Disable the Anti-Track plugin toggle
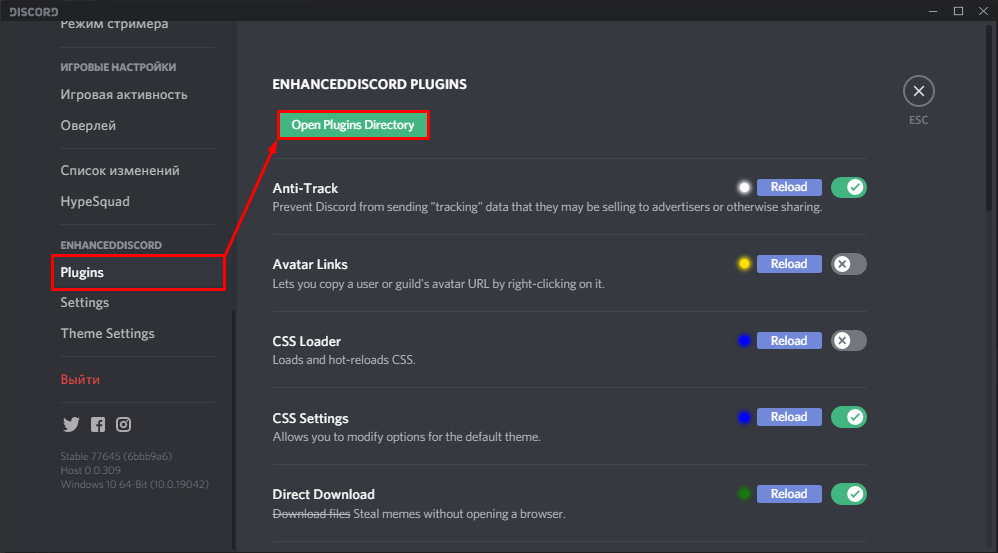 click(x=849, y=187)
